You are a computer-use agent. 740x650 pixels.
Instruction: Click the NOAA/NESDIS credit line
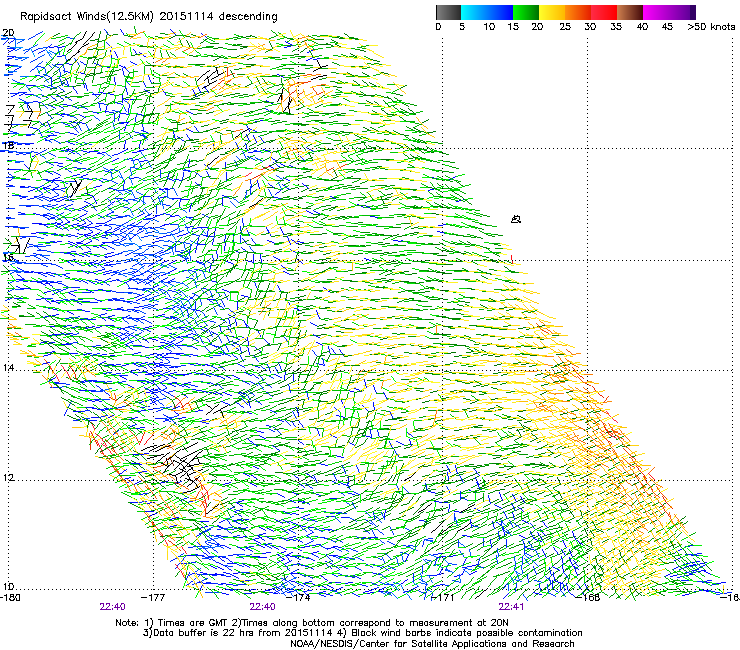(432, 644)
